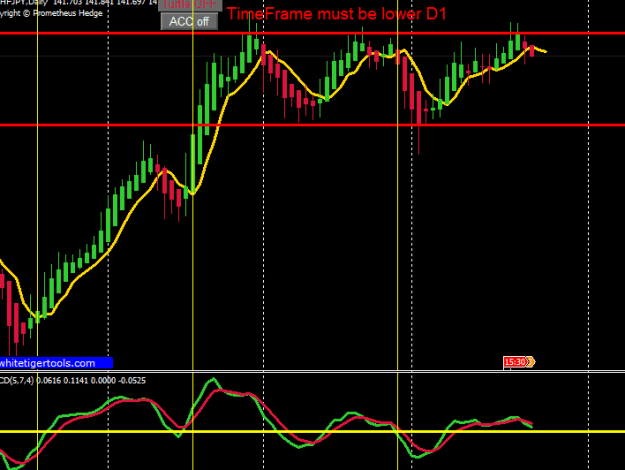Toggle the Turtle OFF button
This screenshot has height=470, width=625.
(x=190, y=5)
